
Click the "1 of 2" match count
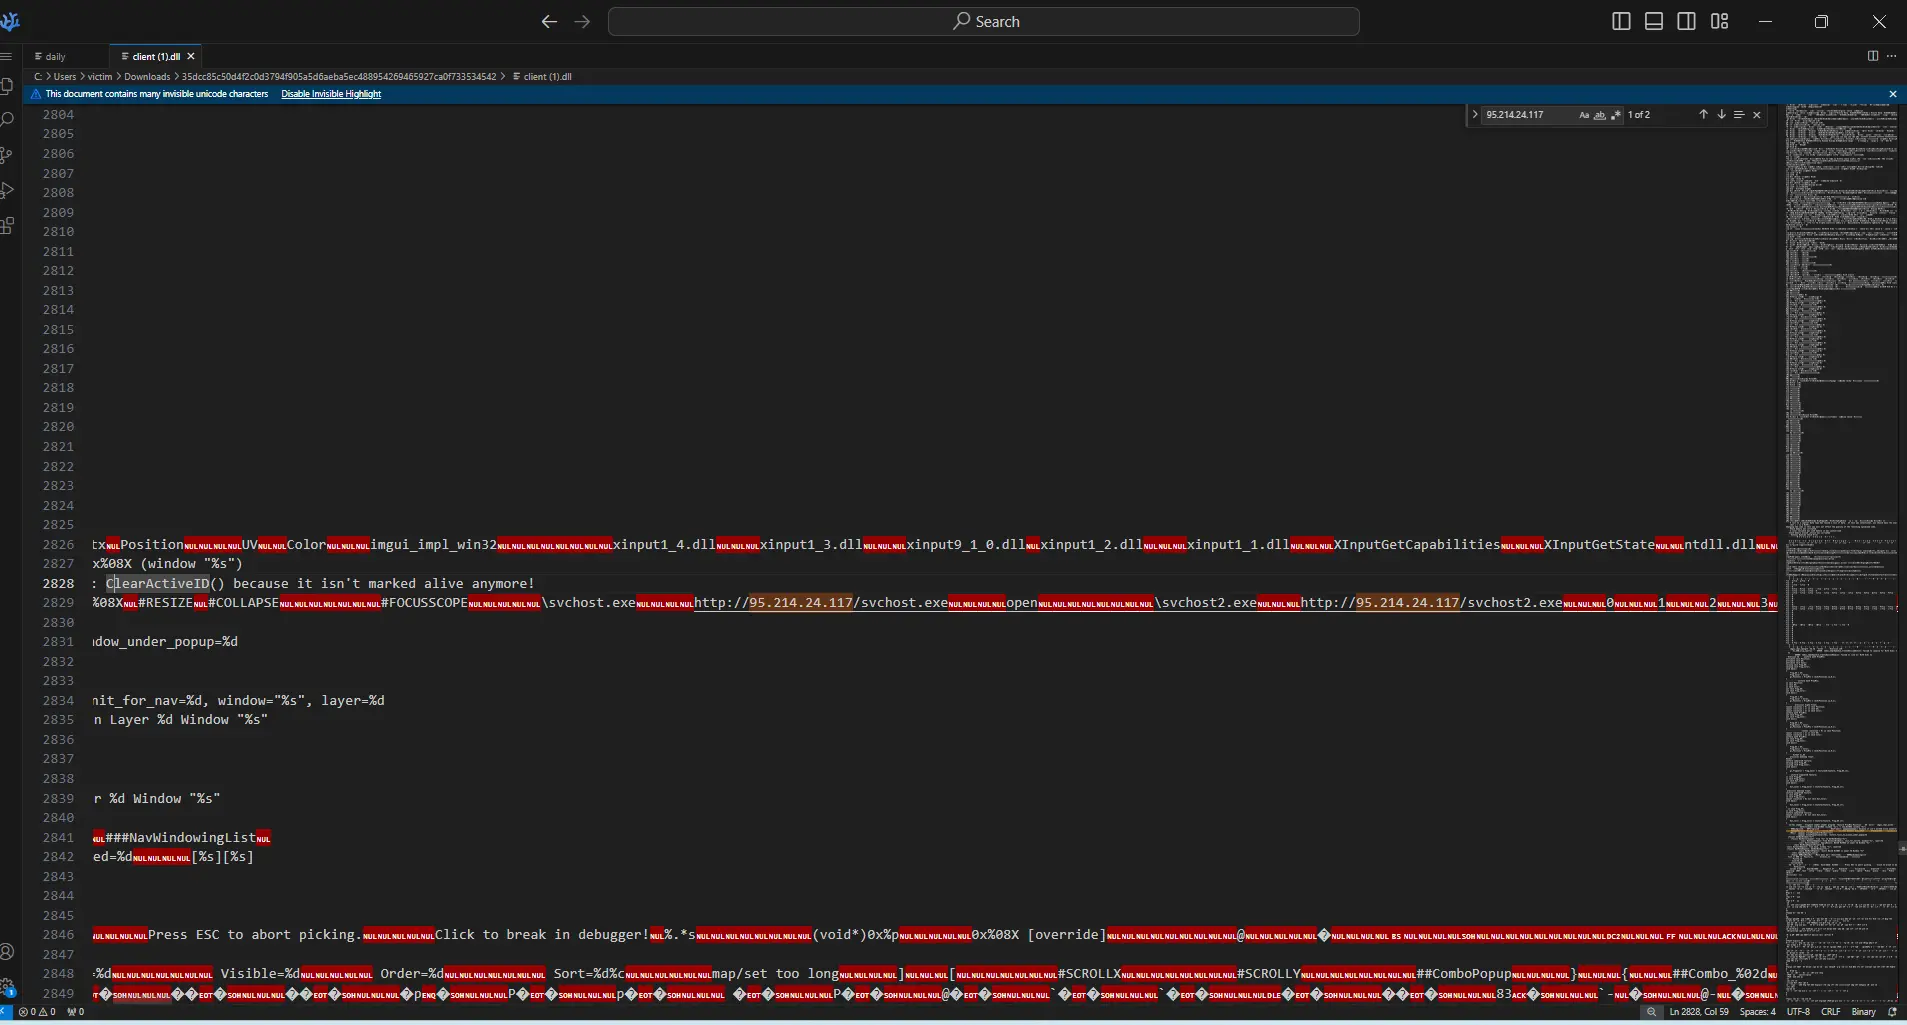(1639, 115)
